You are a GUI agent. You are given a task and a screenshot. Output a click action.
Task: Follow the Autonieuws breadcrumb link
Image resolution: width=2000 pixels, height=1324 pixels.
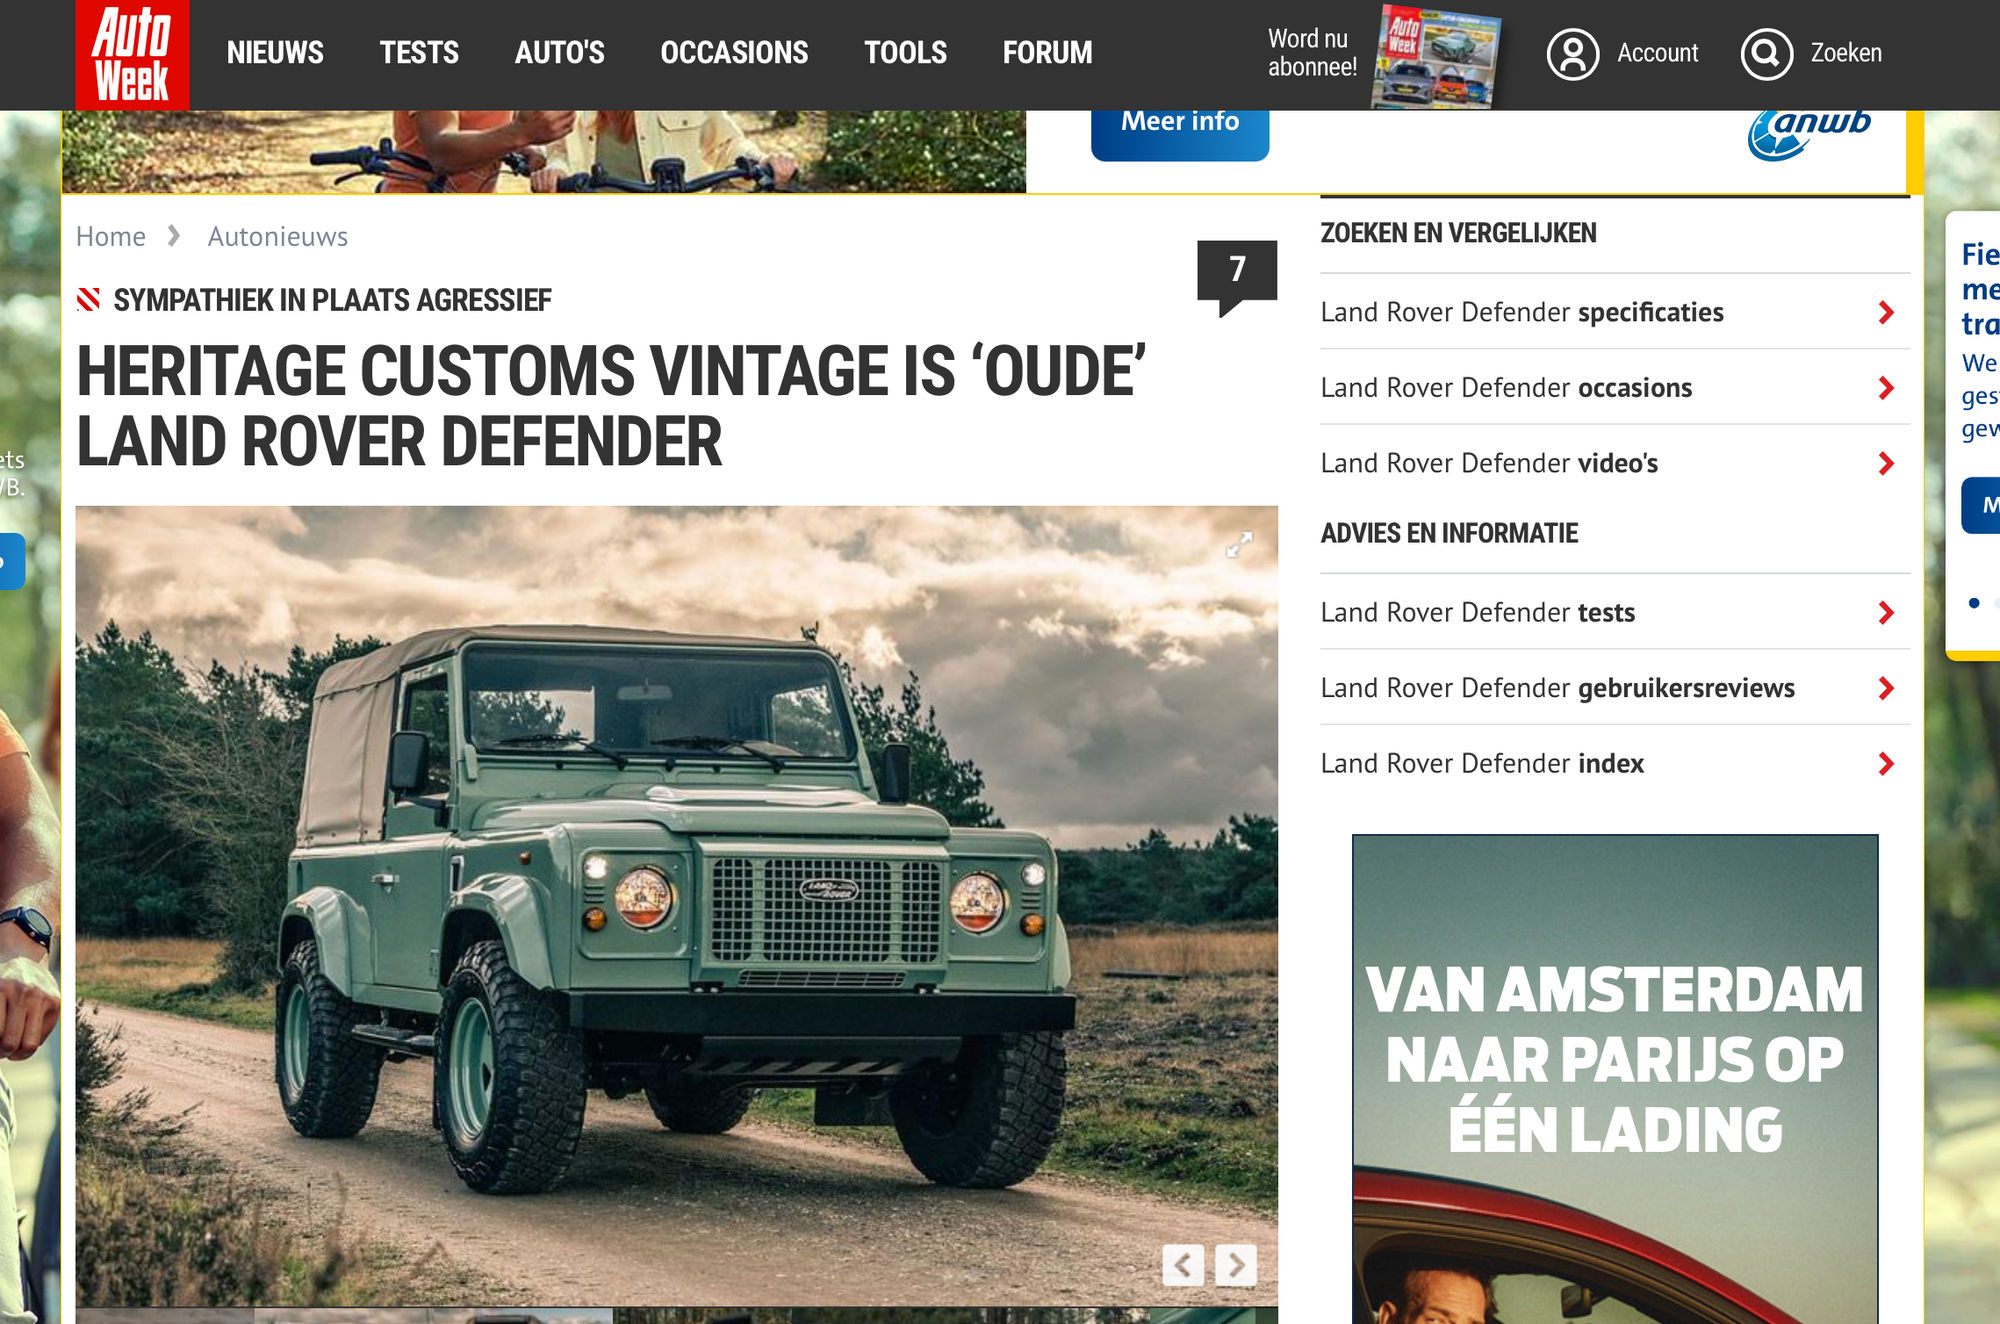coord(278,237)
